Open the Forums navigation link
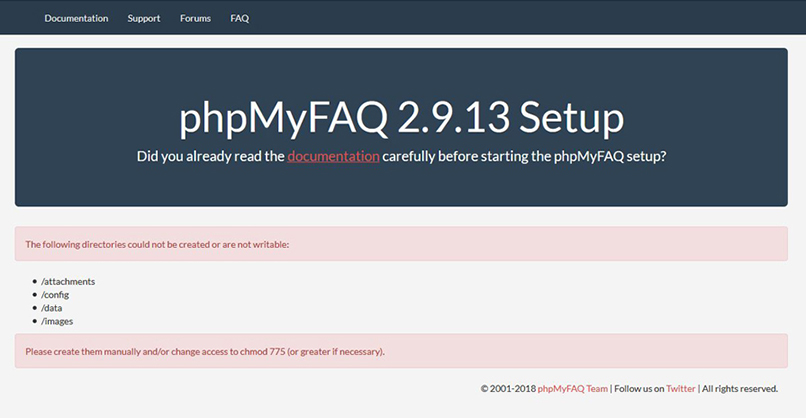Image resolution: width=806 pixels, height=418 pixels. pos(195,18)
